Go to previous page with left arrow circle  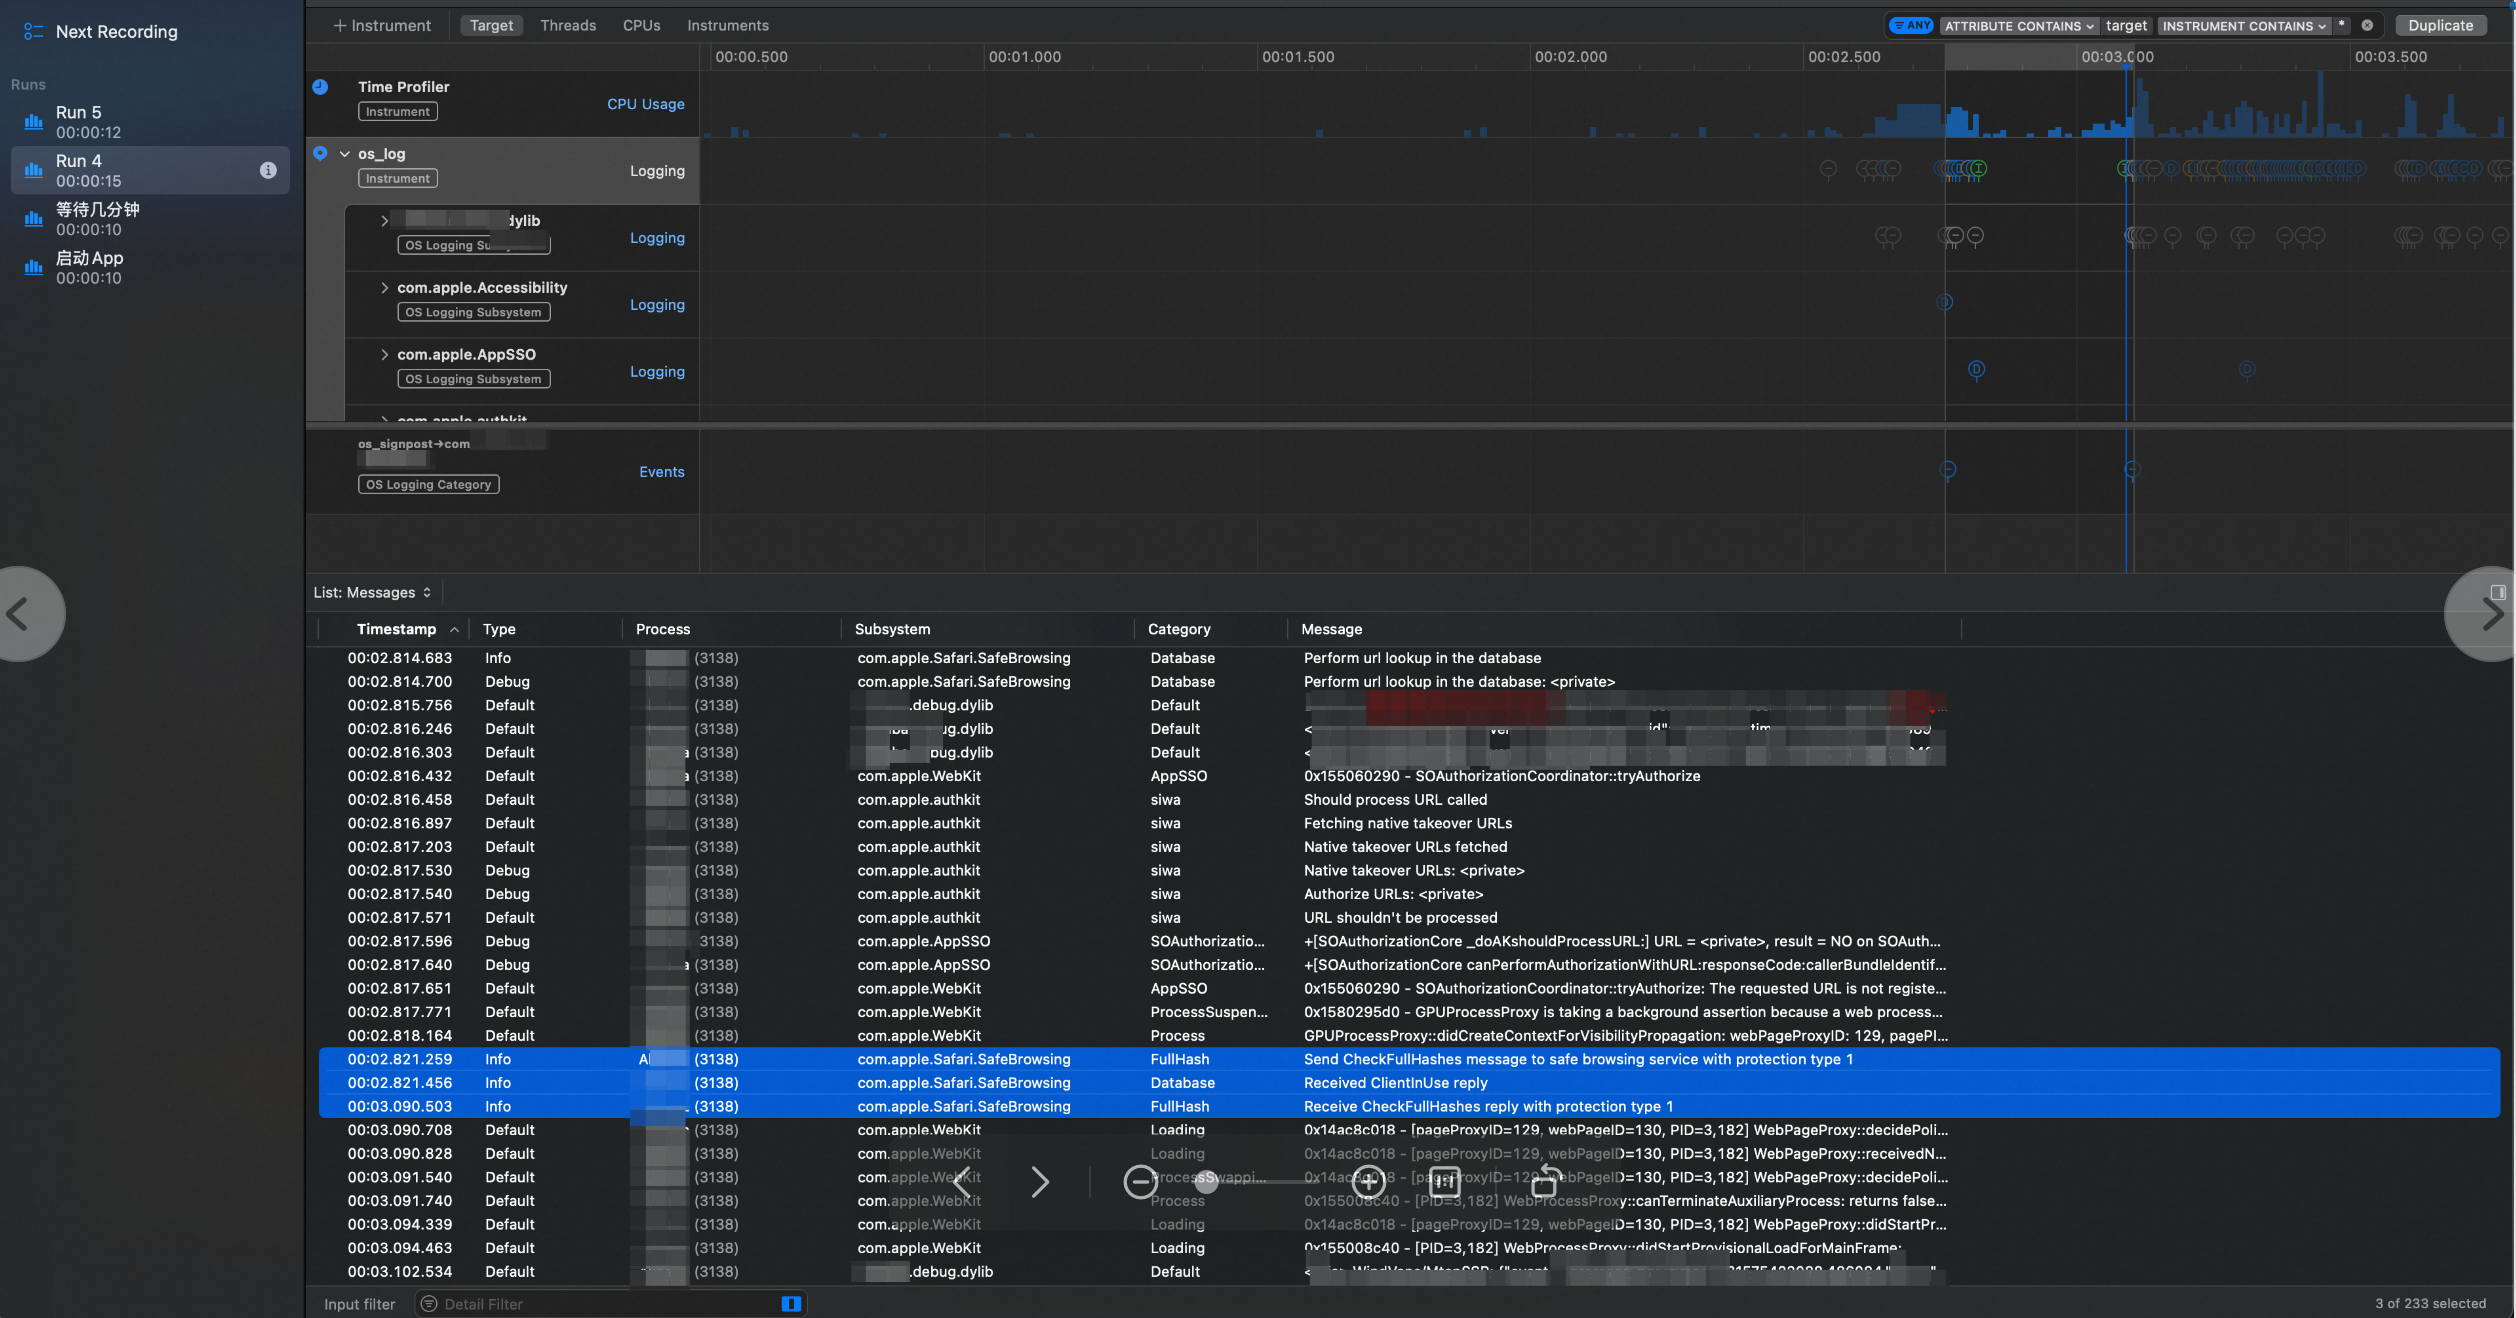click(22, 614)
